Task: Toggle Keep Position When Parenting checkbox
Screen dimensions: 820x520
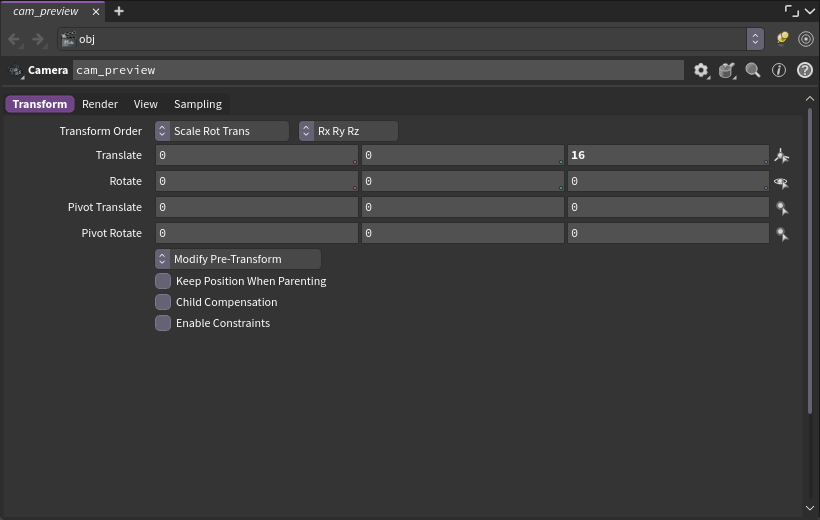Action: pos(163,281)
